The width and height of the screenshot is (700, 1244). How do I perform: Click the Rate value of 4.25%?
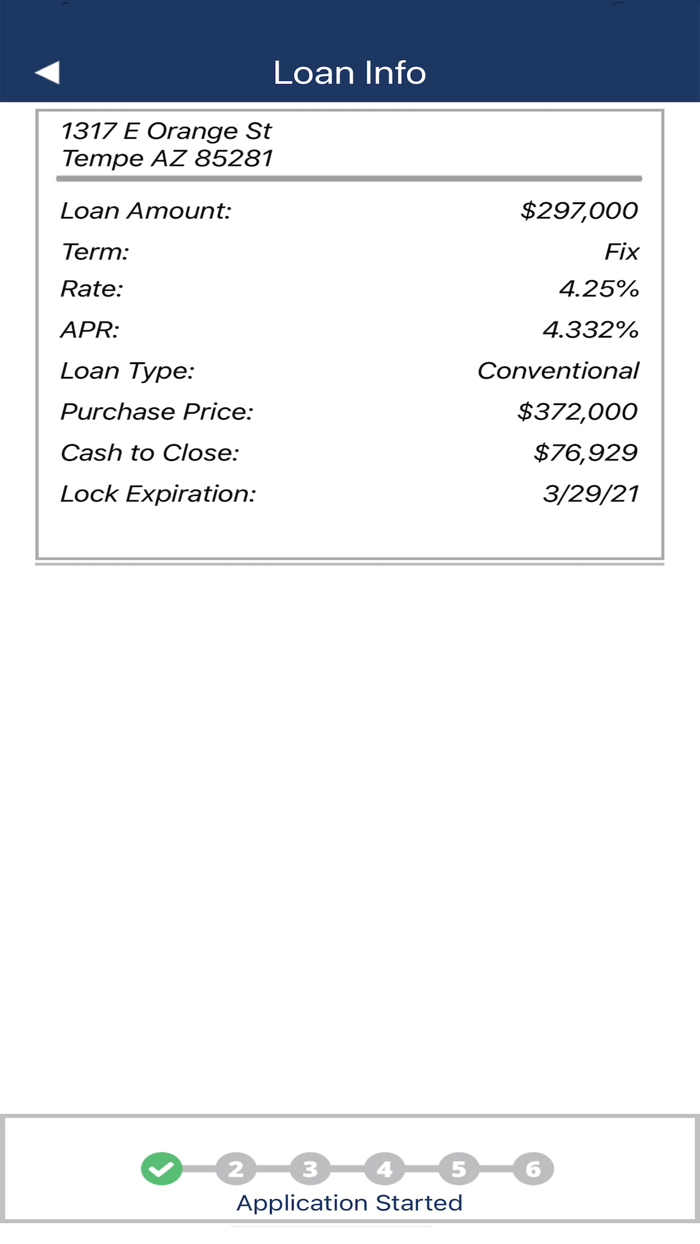click(x=598, y=289)
